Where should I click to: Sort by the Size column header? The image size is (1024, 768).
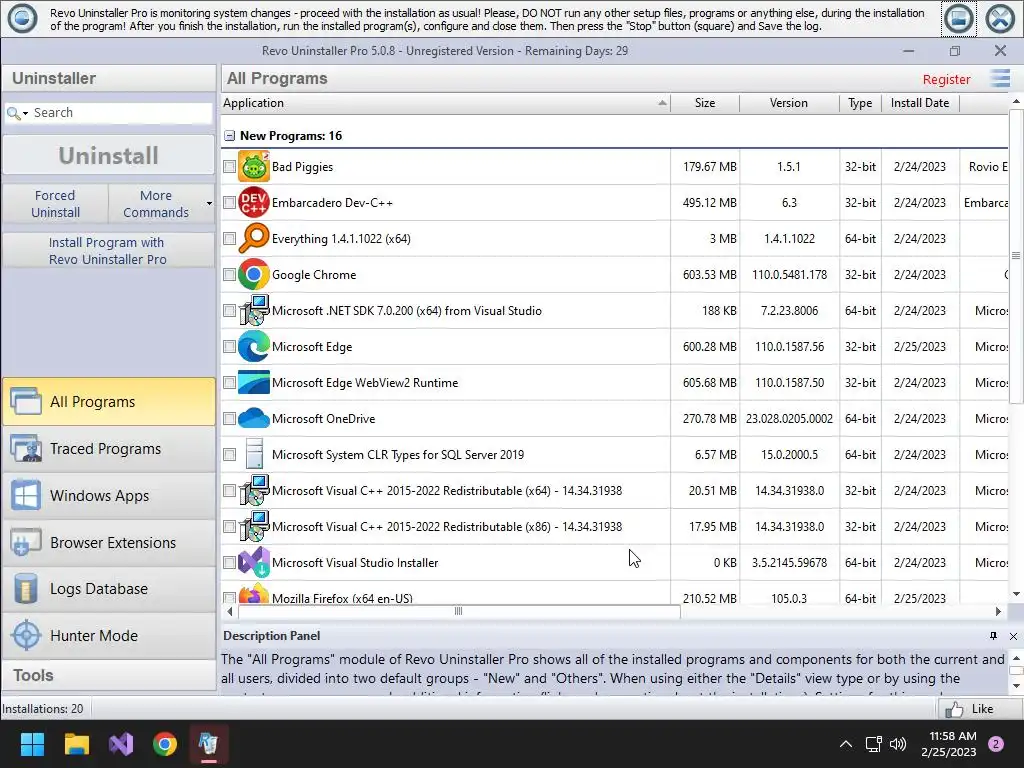(x=705, y=103)
